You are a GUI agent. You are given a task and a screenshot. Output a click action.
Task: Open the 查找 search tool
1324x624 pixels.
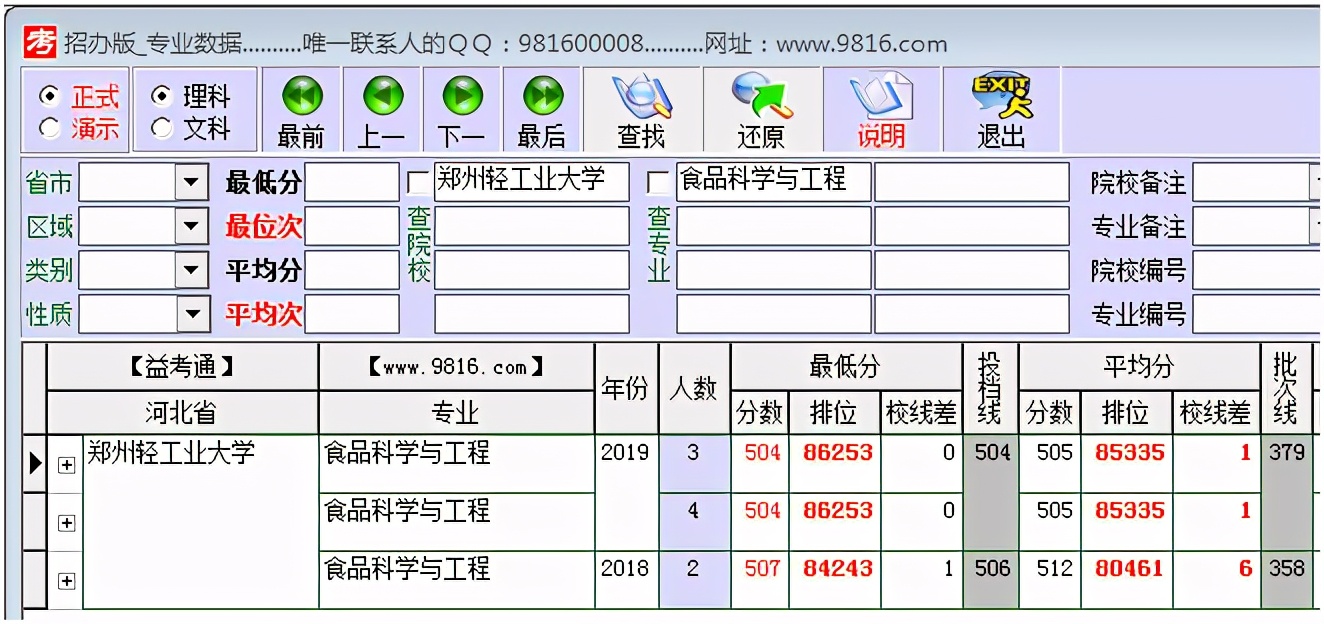[x=640, y=100]
